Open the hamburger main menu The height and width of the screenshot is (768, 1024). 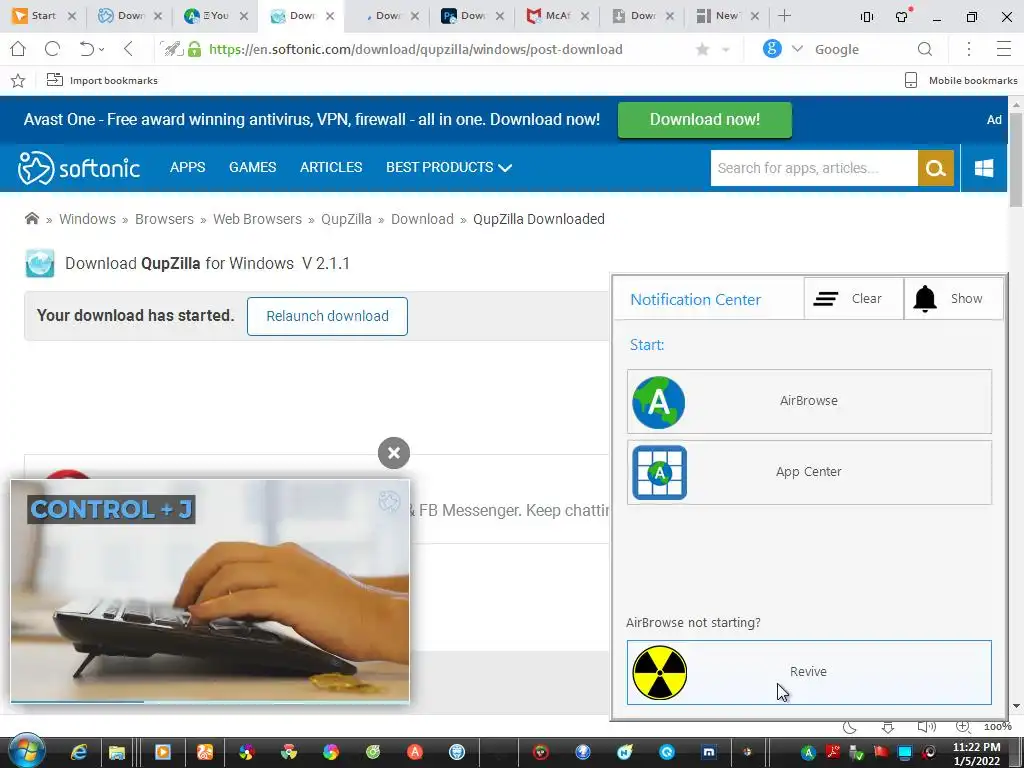point(1004,49)
